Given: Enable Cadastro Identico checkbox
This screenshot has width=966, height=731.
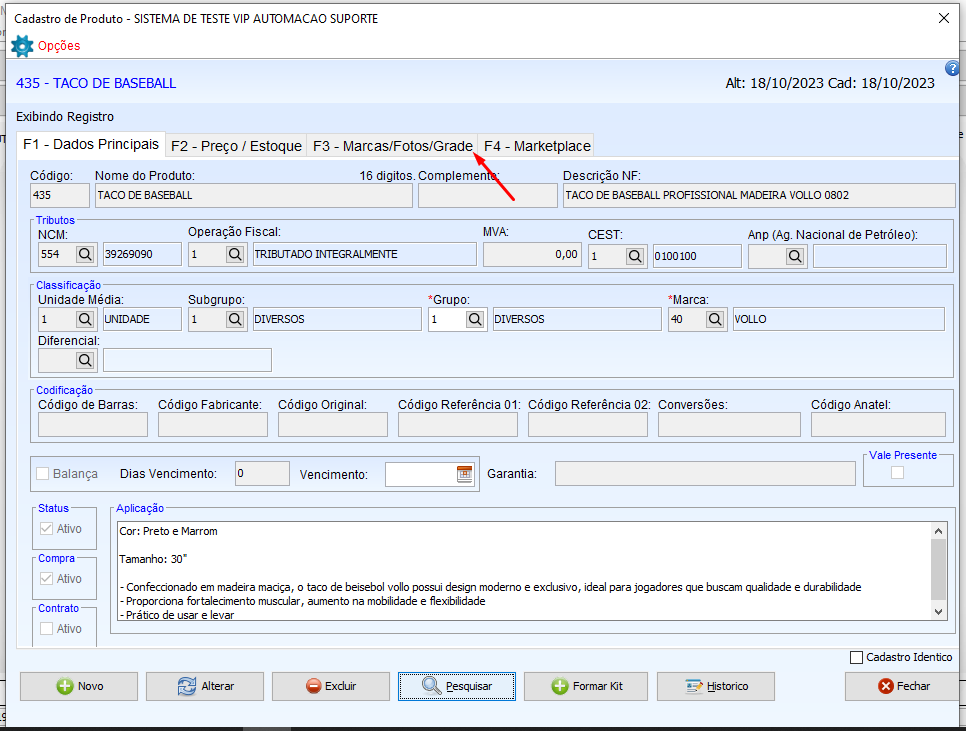Looking at the screenshot, I should click(x=856, y=657).
